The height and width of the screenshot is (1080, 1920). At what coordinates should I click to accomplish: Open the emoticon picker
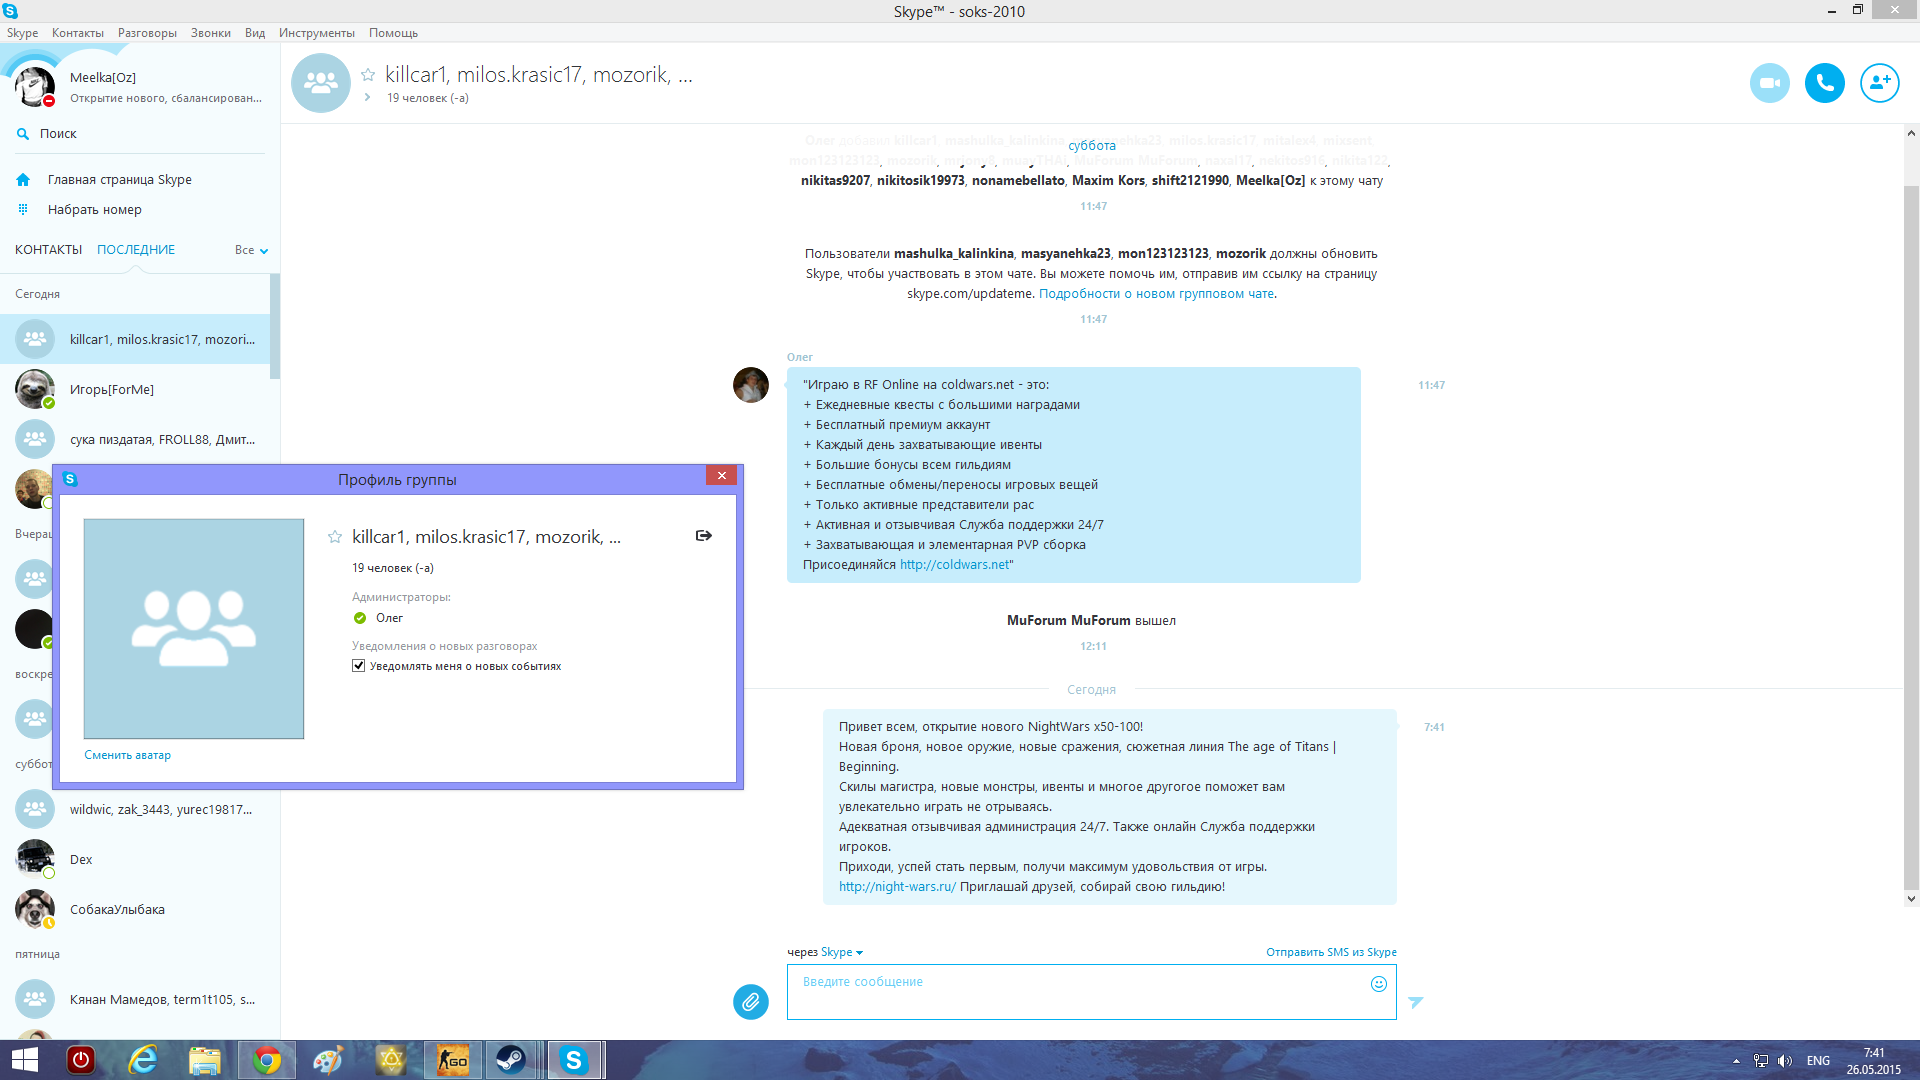1378,984
